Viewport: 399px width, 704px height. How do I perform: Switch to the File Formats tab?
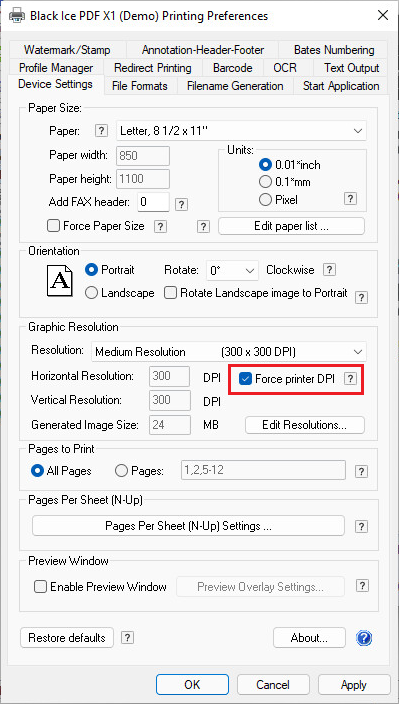(x=140, y=86)
